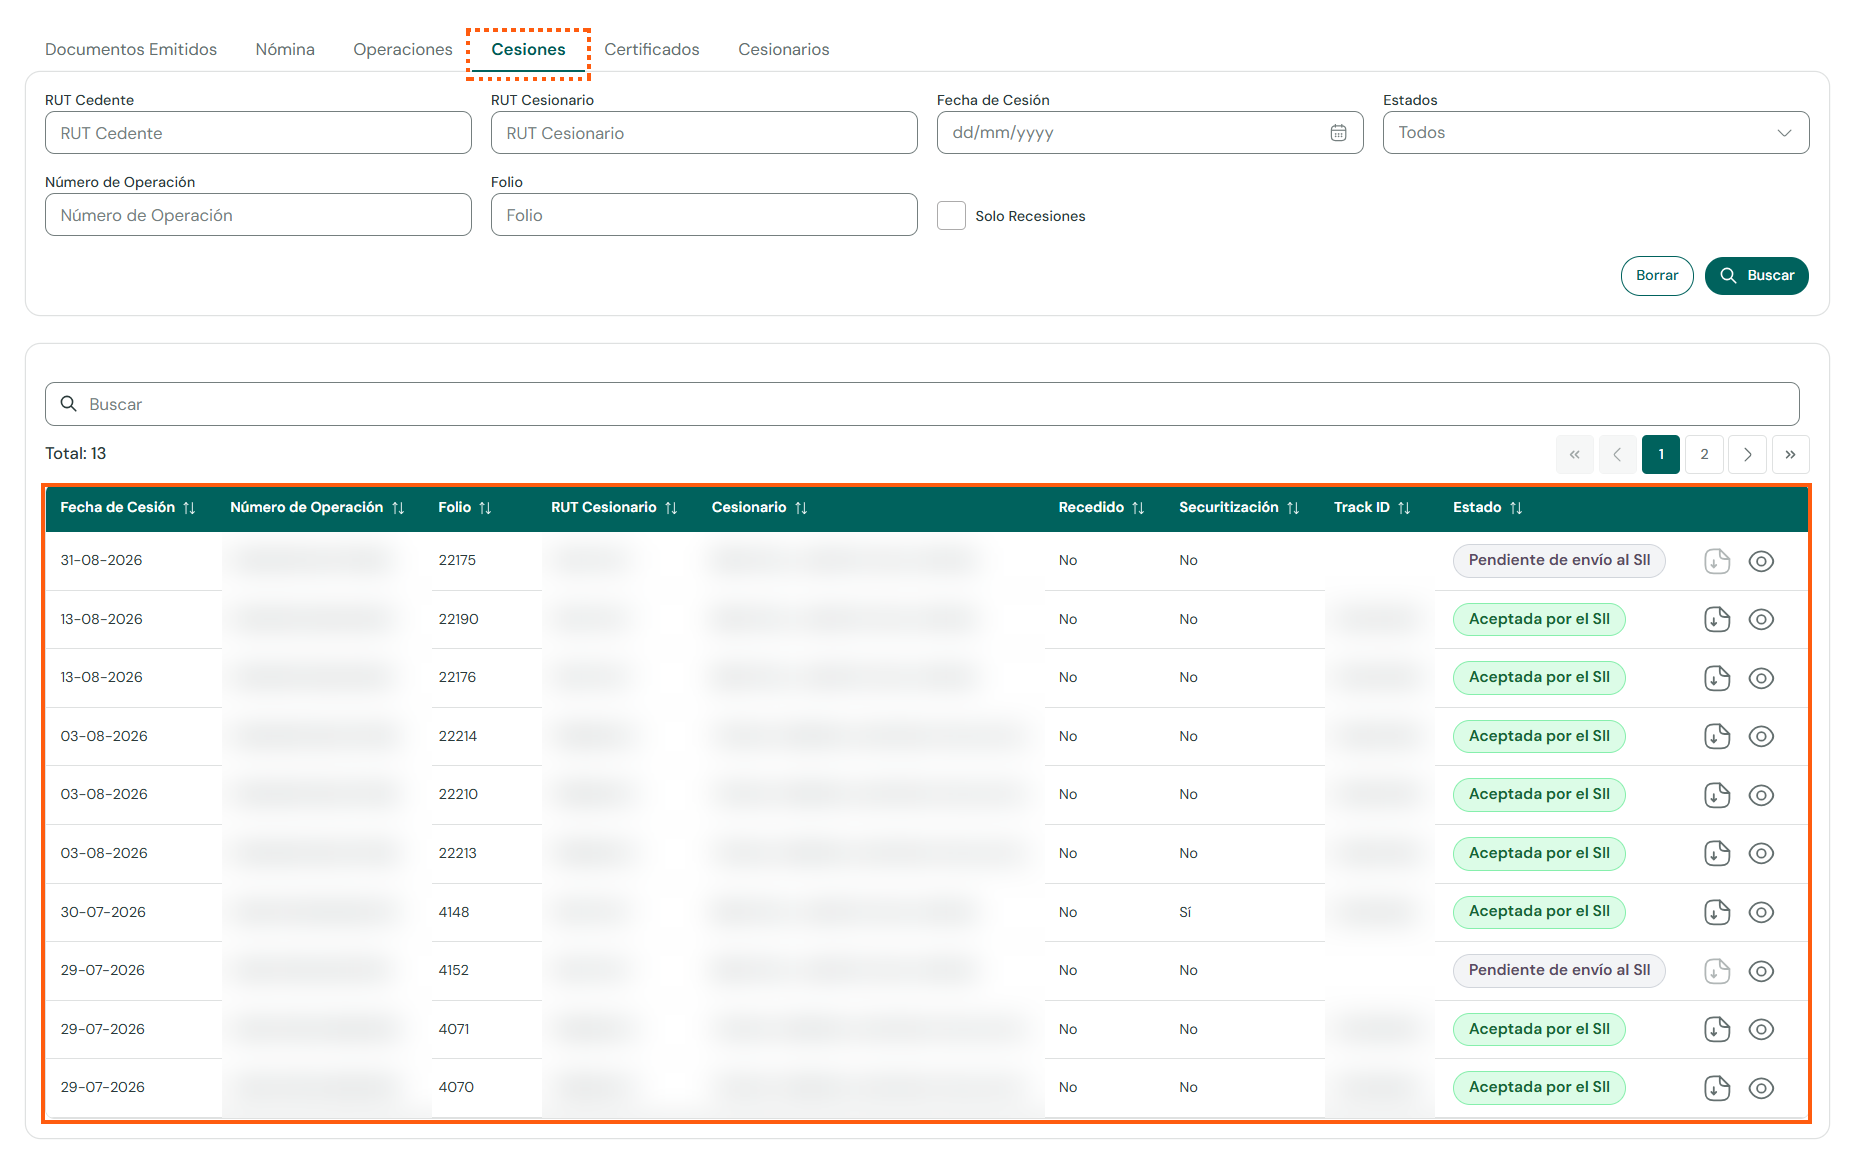This screenshot has height=1160, width=1857.
Task: Expand the Estados dropdown
Action: coord(1595,133)
